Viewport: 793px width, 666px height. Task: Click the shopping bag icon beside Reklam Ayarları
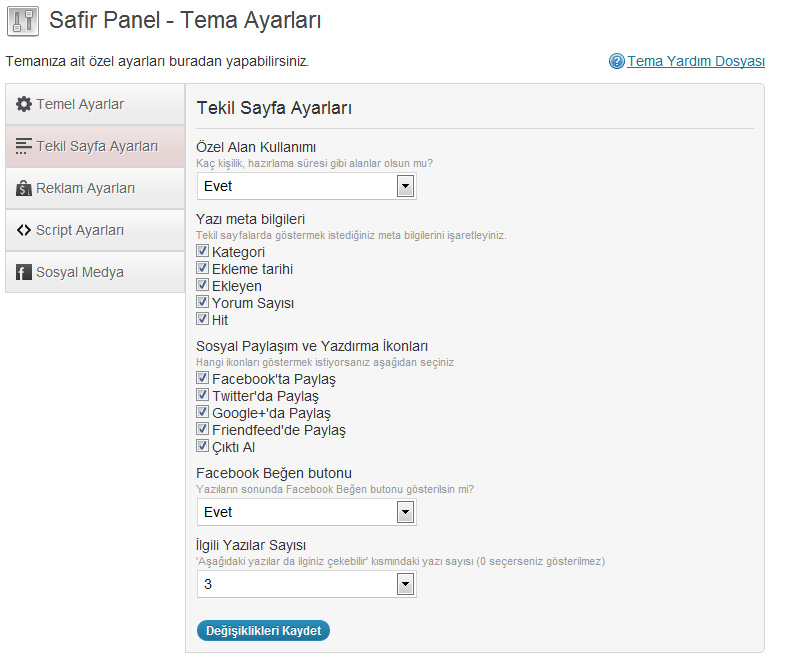24,188
